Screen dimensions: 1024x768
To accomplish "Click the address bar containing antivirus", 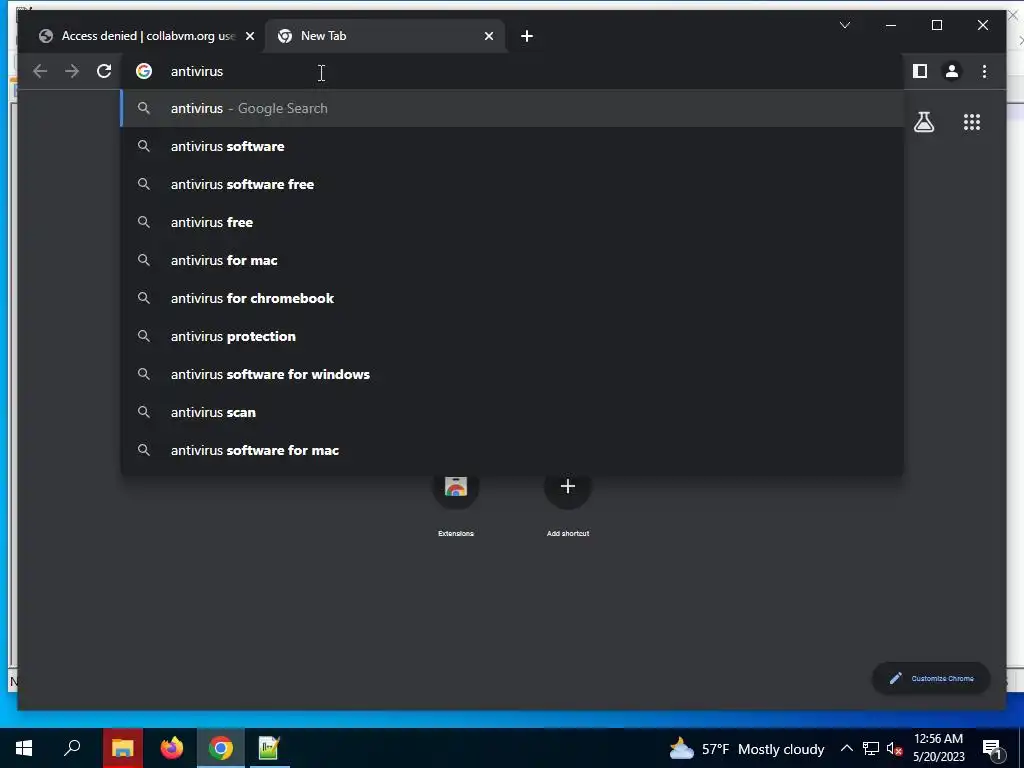I will [x=513, y=71].
